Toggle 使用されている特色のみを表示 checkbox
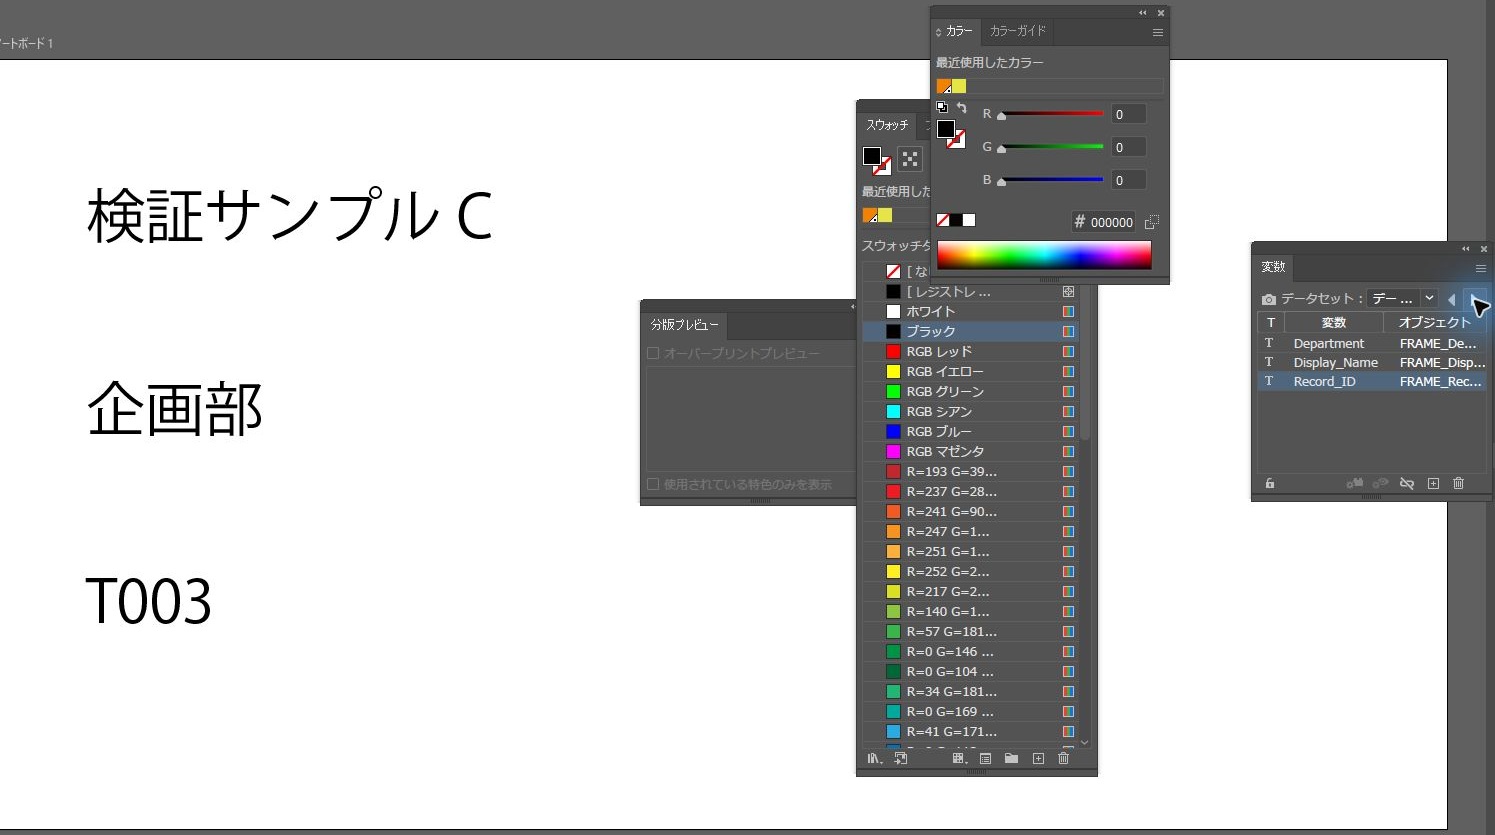This screenshot has height=835, width=1495. (653, 484)
